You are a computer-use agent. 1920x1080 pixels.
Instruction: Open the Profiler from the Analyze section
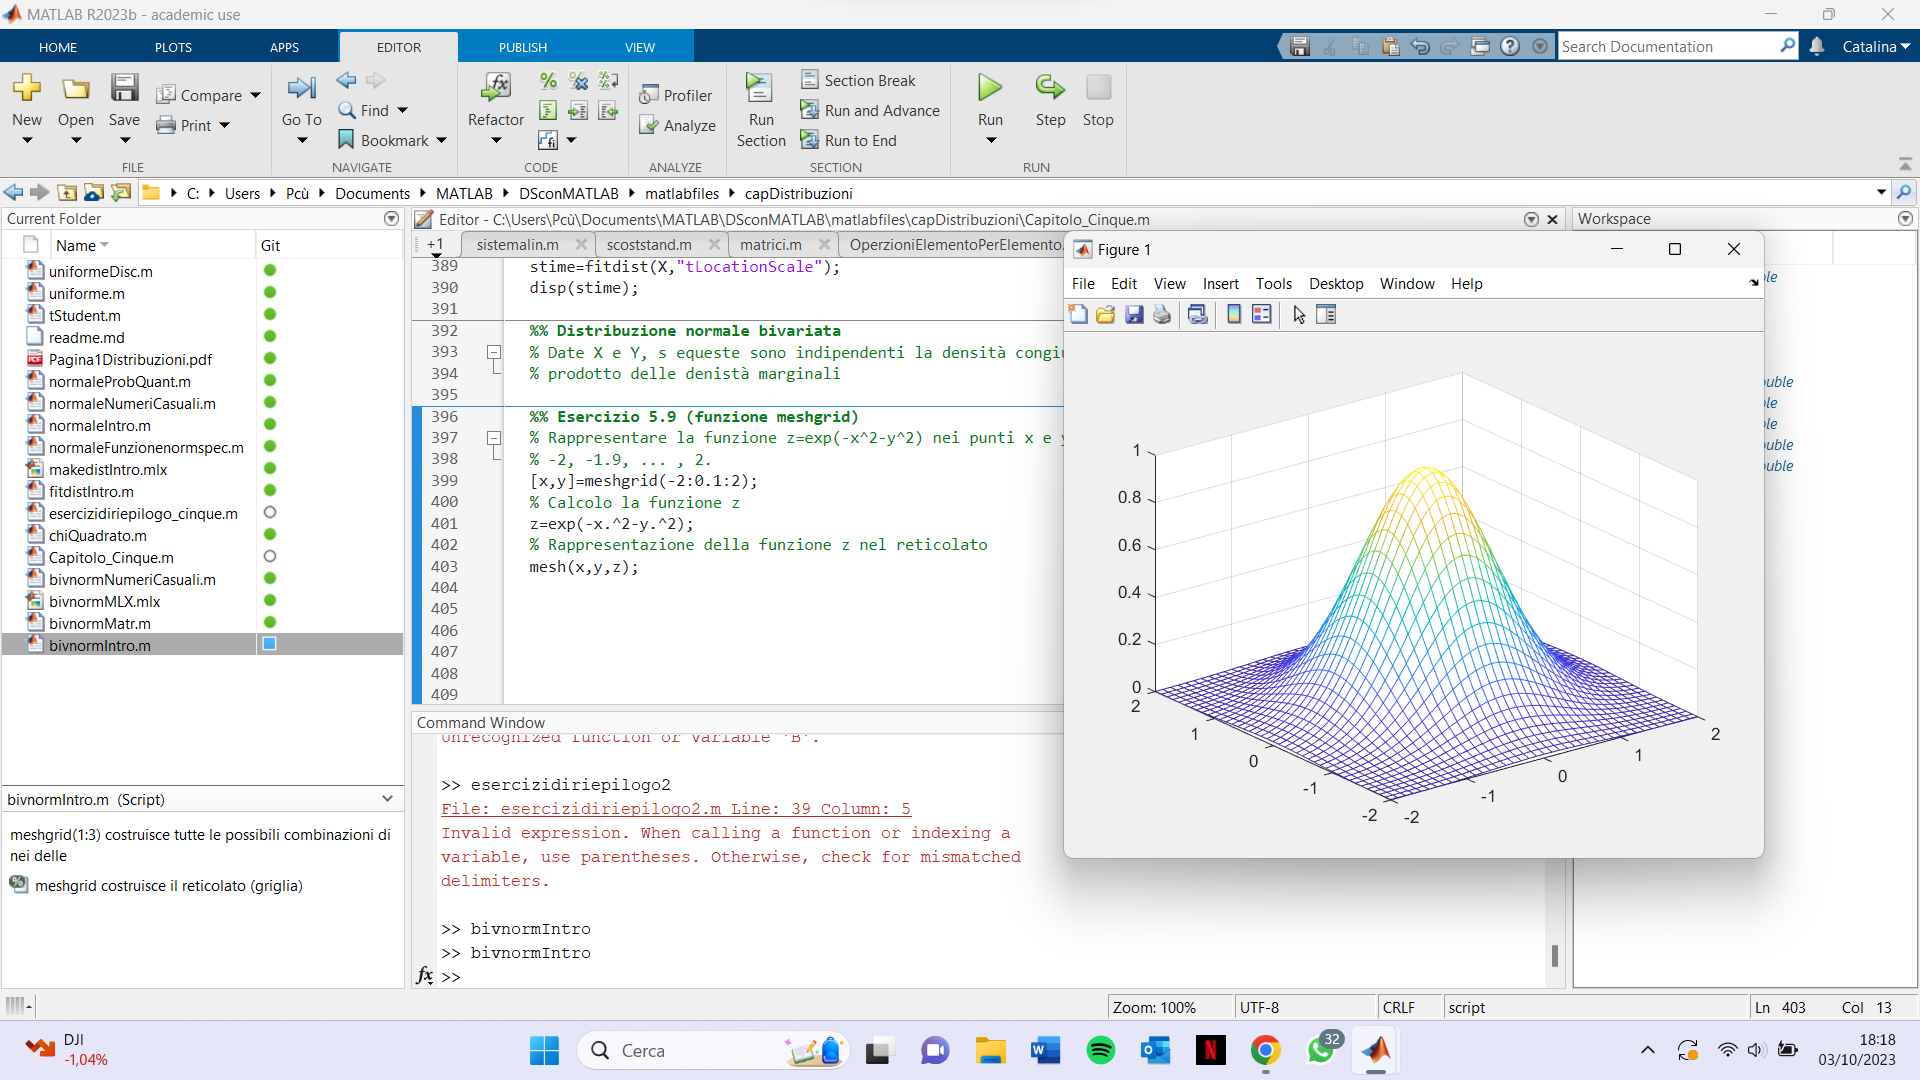coord(677,94)
